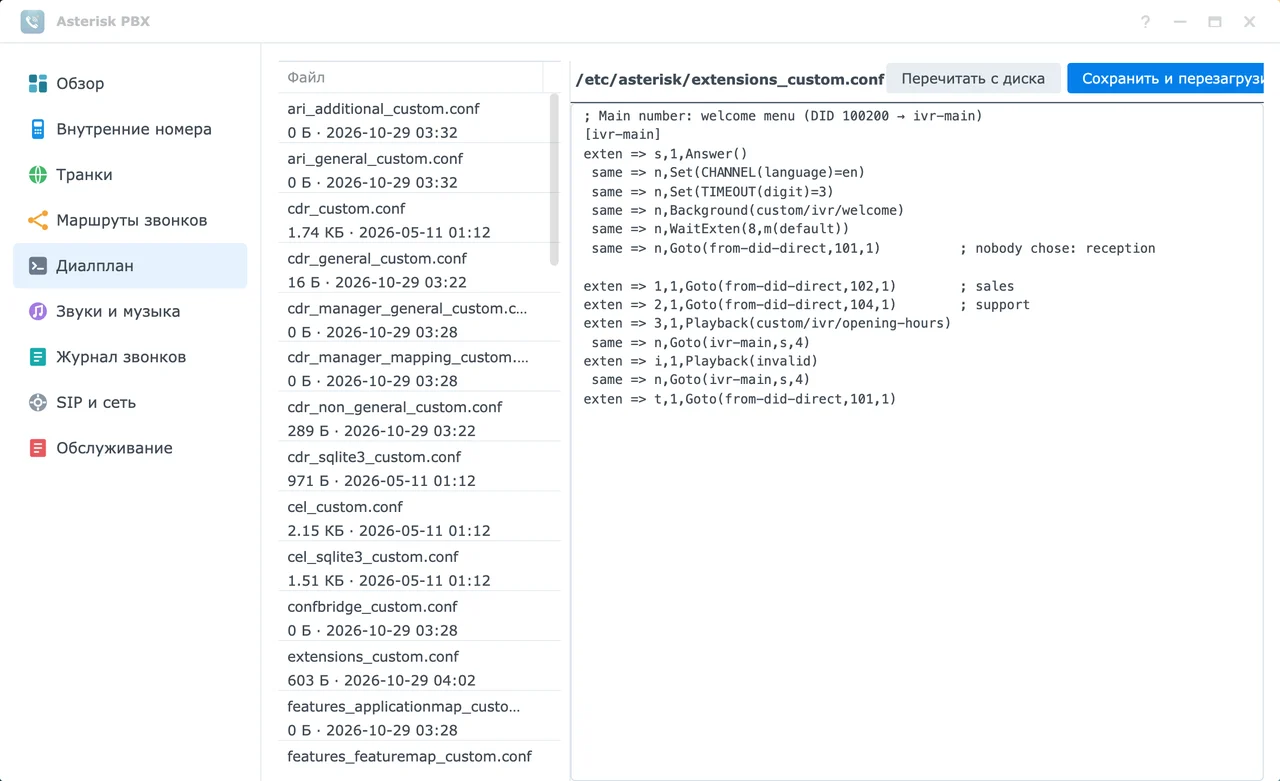Click Перечитать с диска button
Screen dimensions: 1280x781
[973, 78]
